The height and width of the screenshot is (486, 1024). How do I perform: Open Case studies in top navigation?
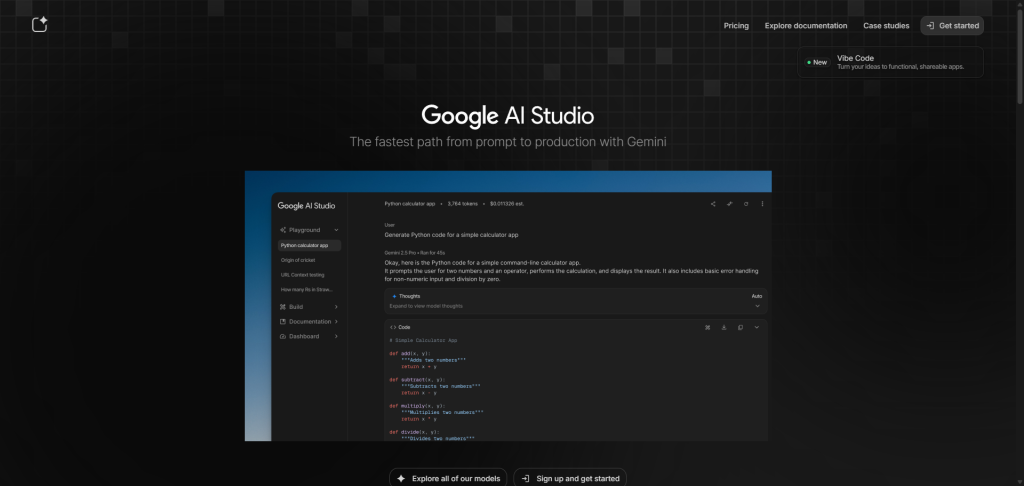coord(886,26)
